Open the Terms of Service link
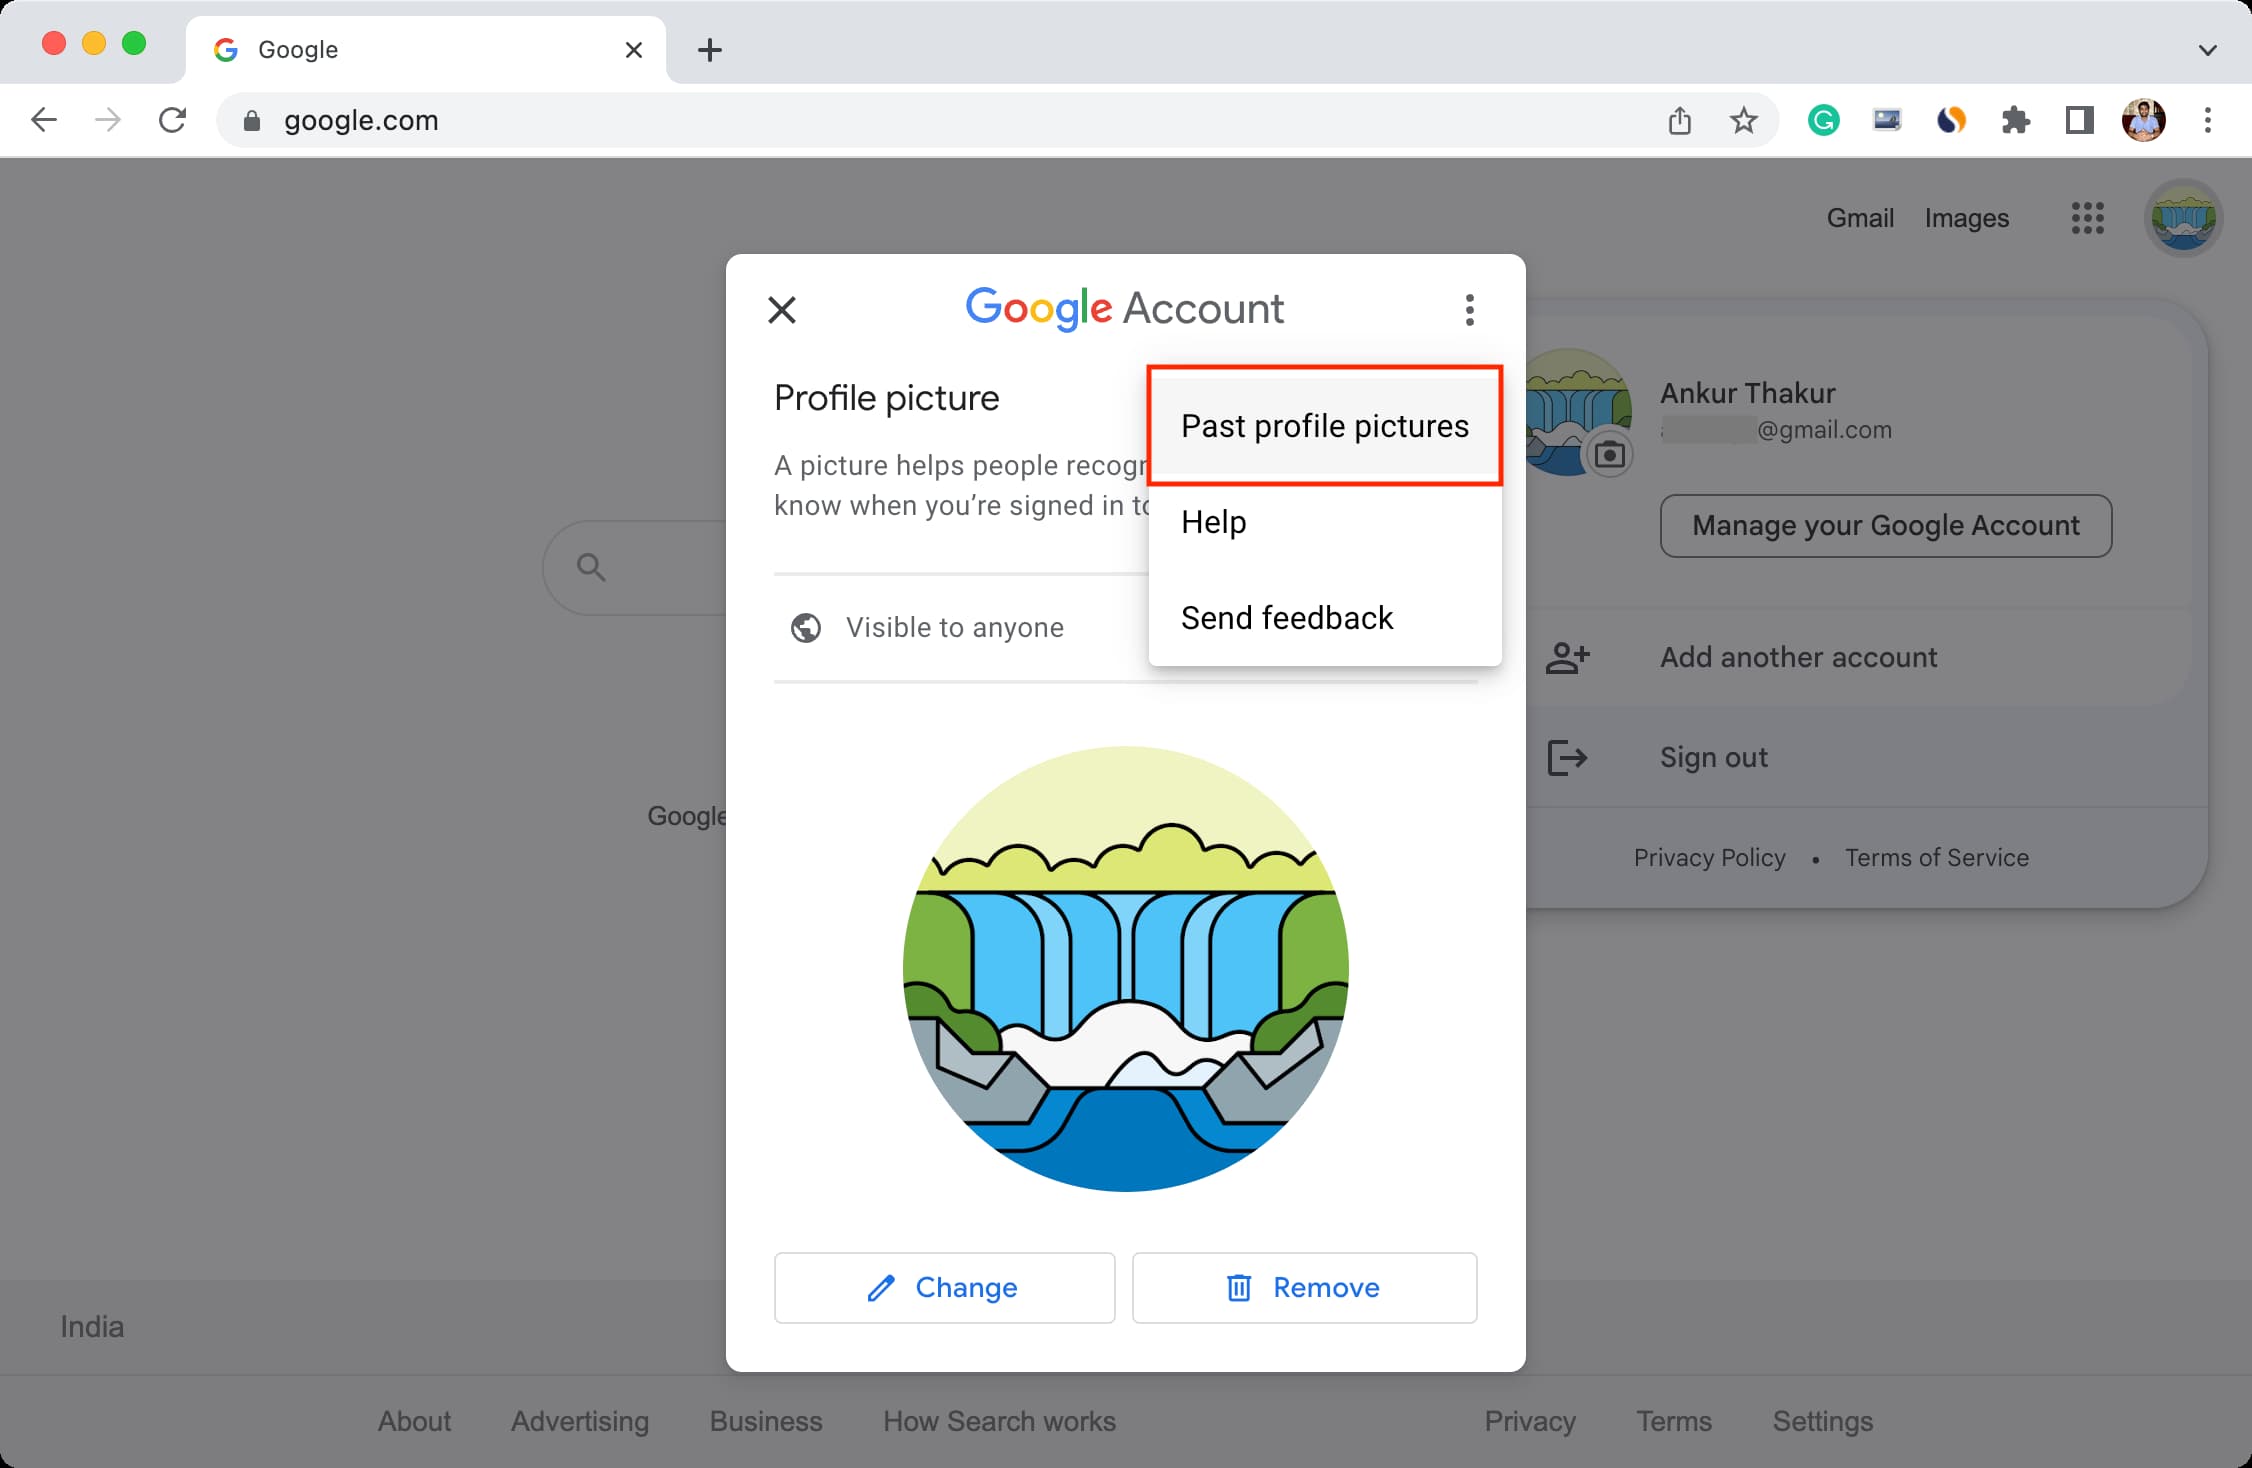This screenshot has width=2252, height=1468. click(1937, 858)
